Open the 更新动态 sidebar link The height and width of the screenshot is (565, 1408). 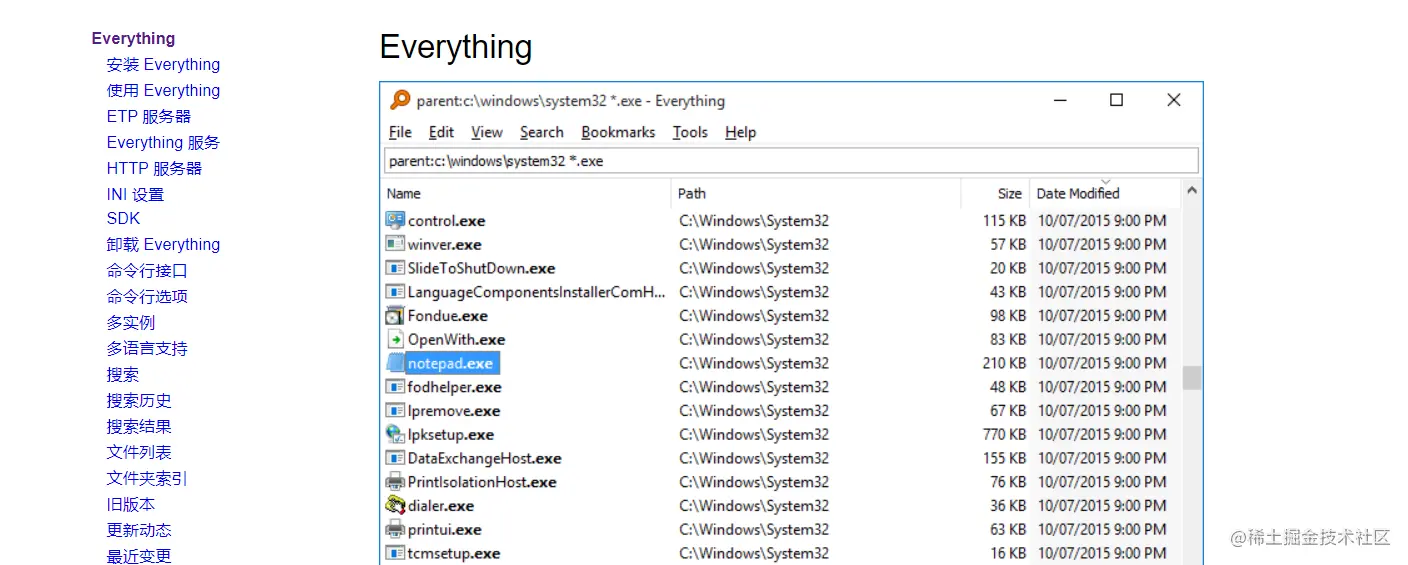point(139,531)
